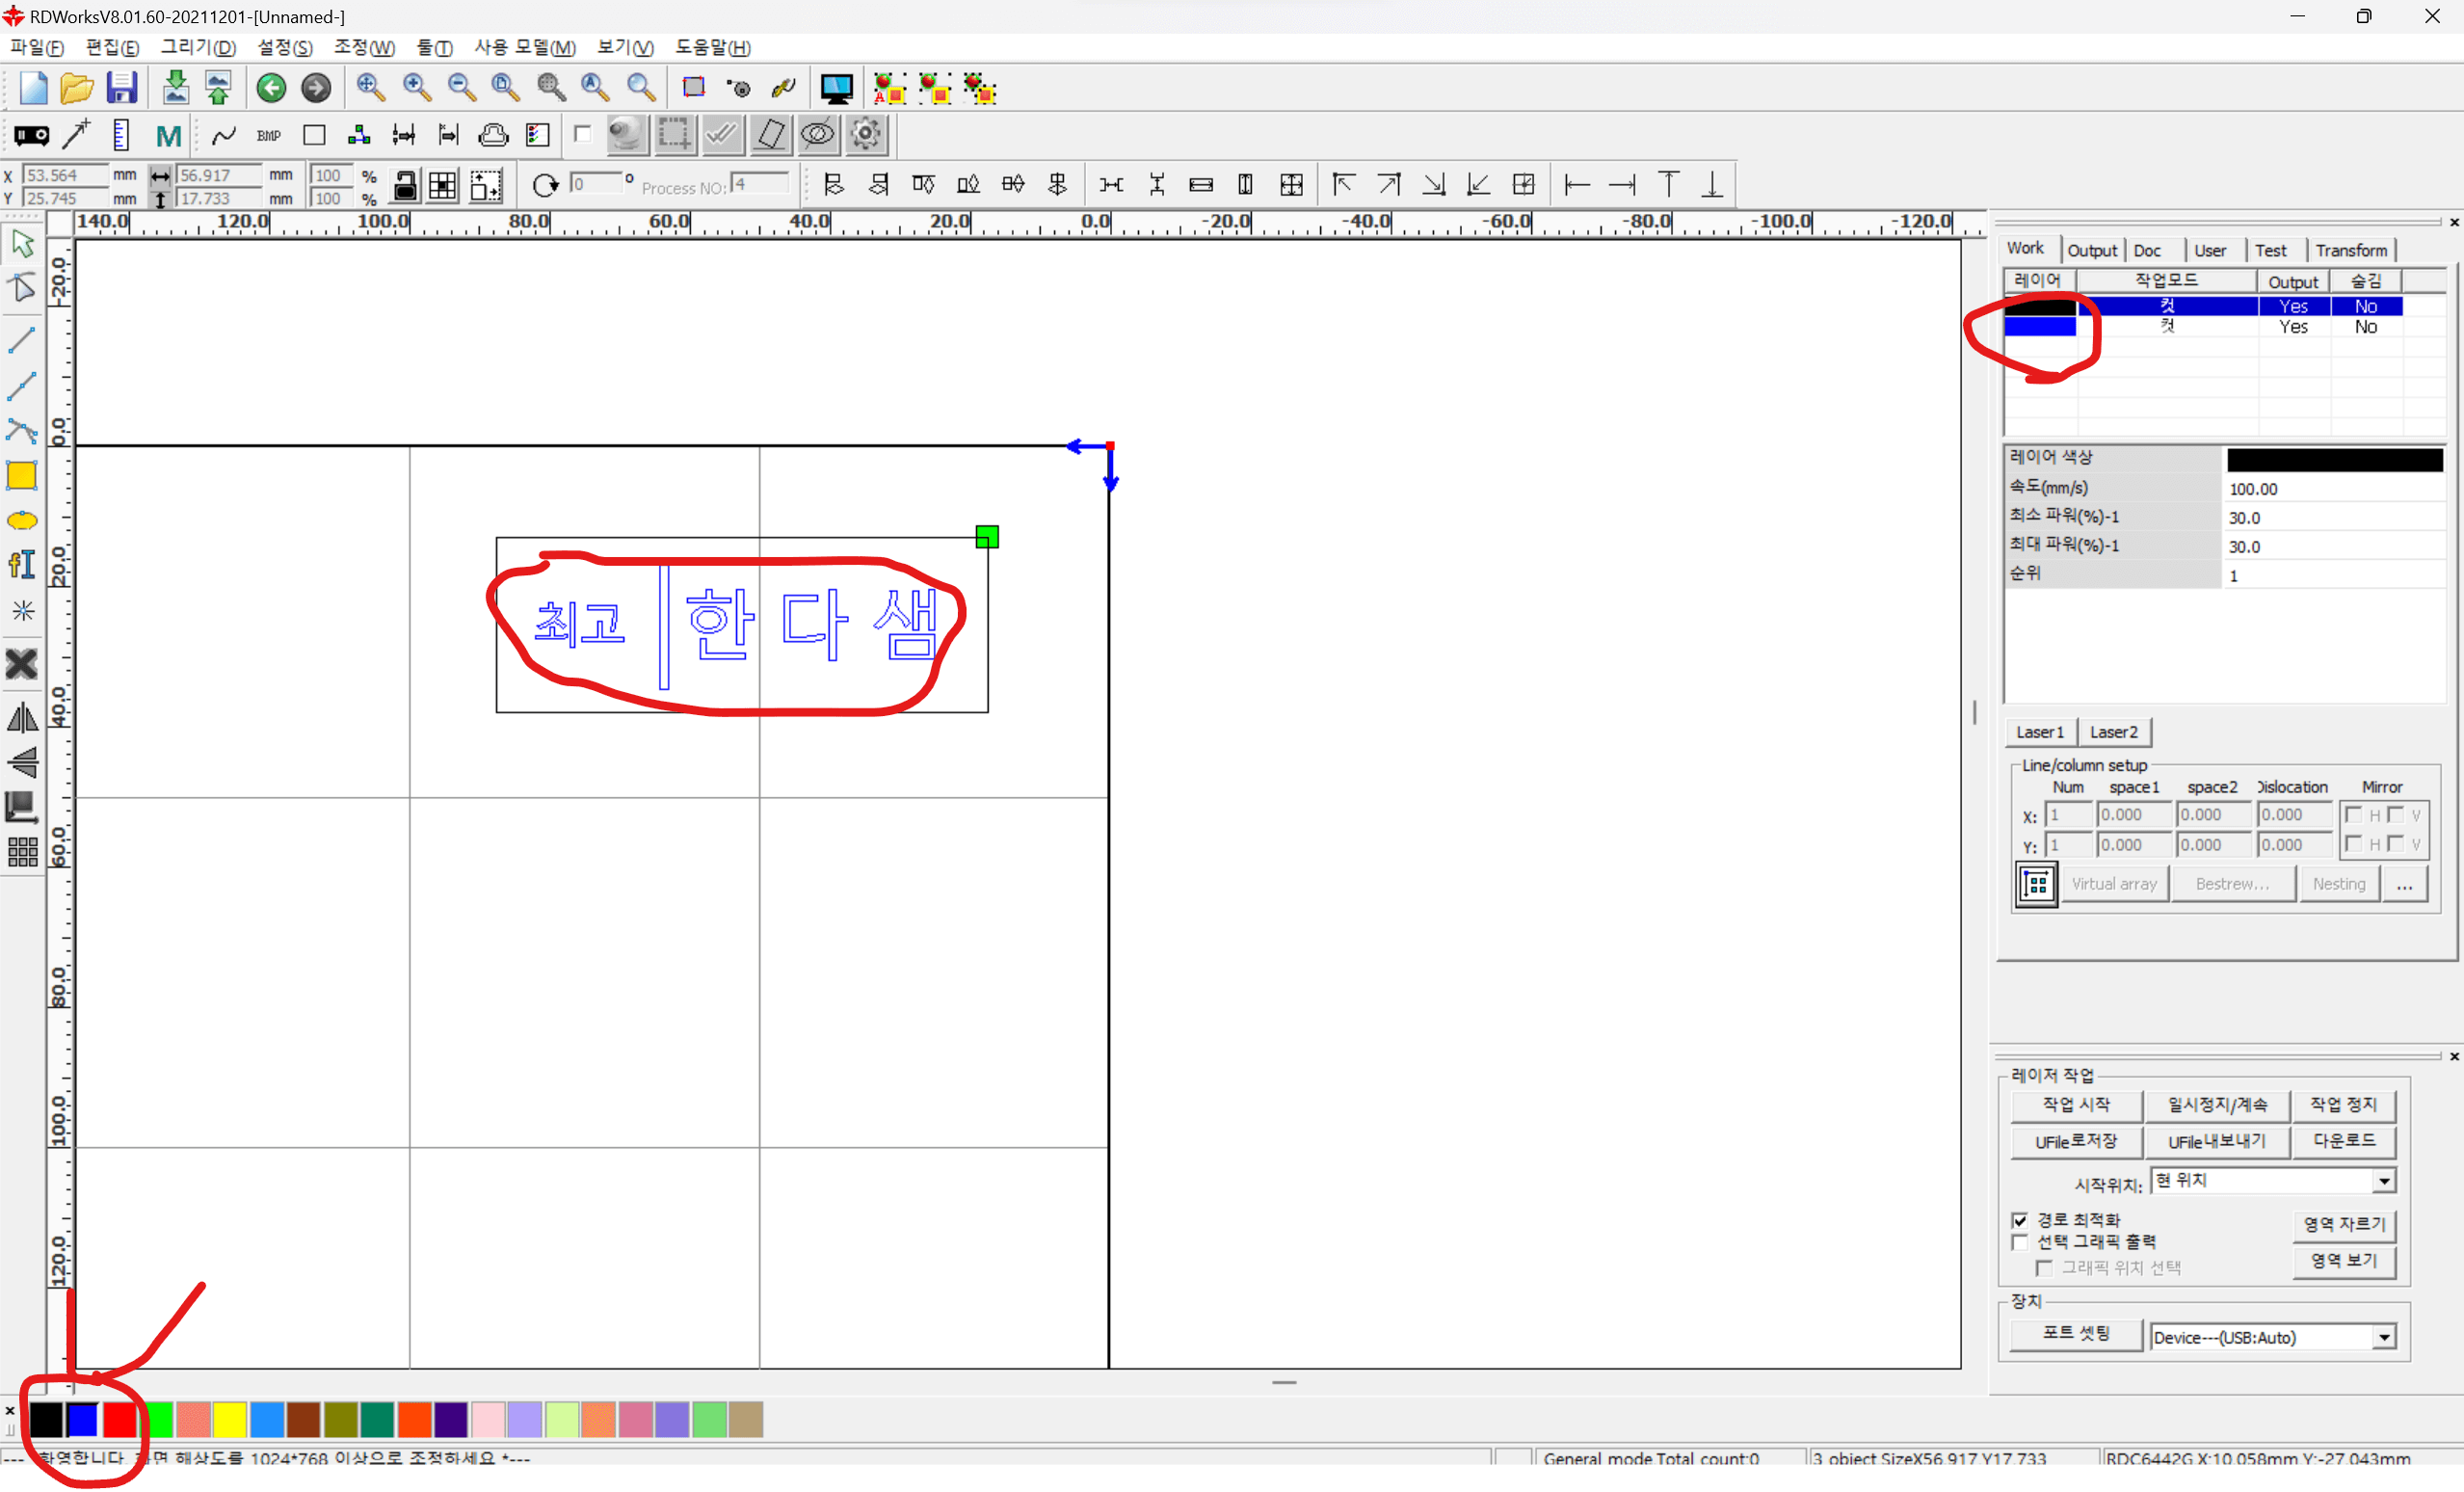
Task: Select the rectangle drawing tool
Action: pyautogui.click(x=22, y=476)
